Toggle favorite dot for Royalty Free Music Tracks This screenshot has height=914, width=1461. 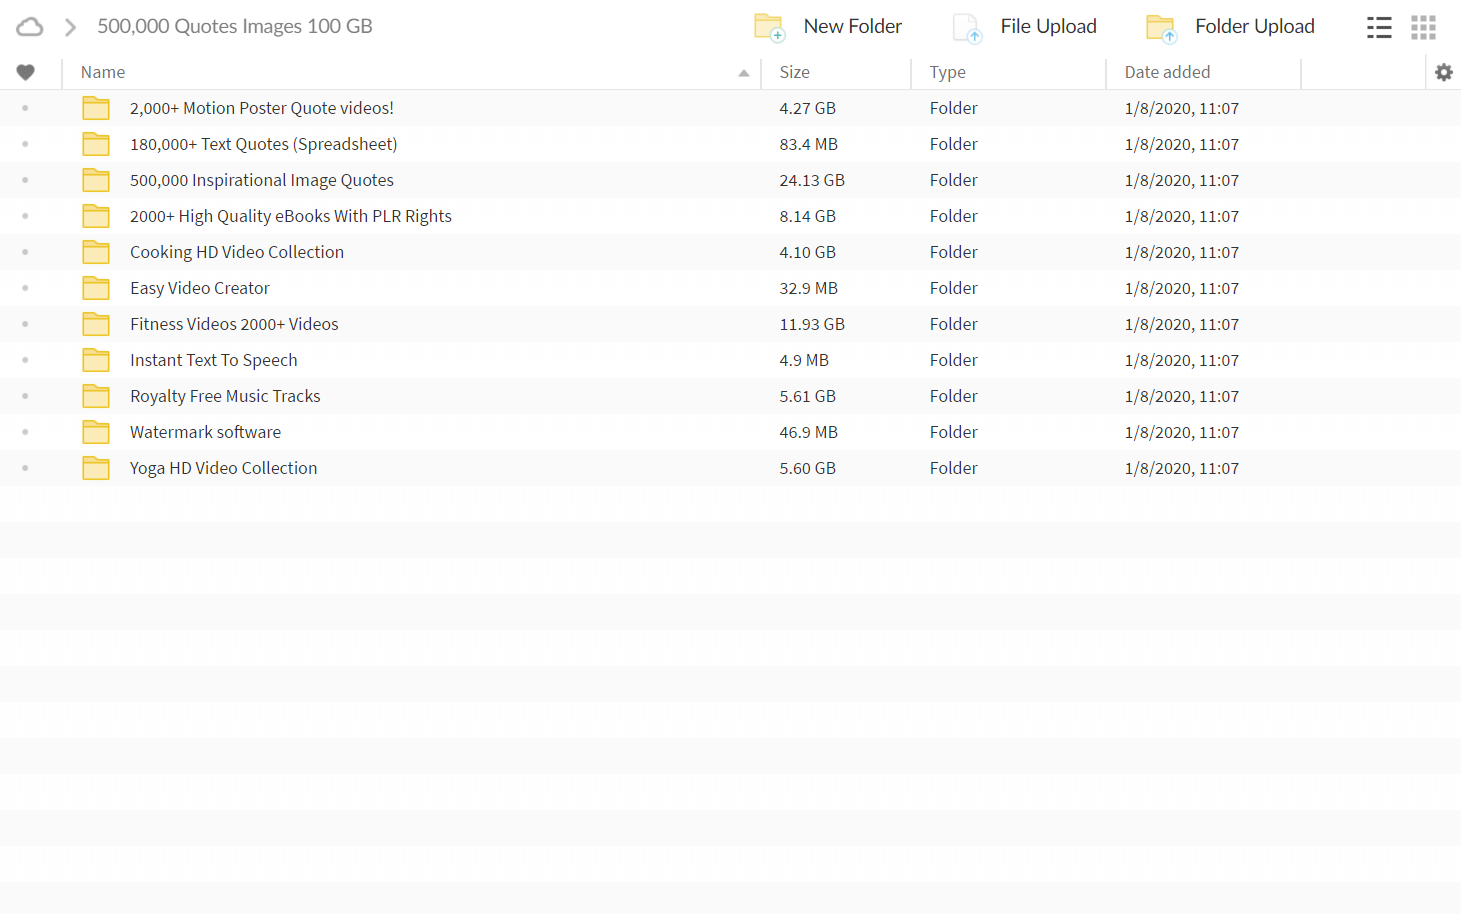pos(25,396)
